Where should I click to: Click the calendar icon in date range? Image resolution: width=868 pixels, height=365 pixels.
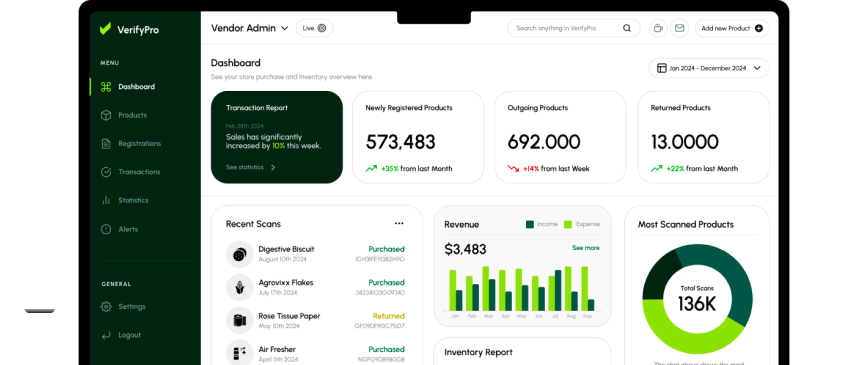pyautogui.click(x=662, y=68)
